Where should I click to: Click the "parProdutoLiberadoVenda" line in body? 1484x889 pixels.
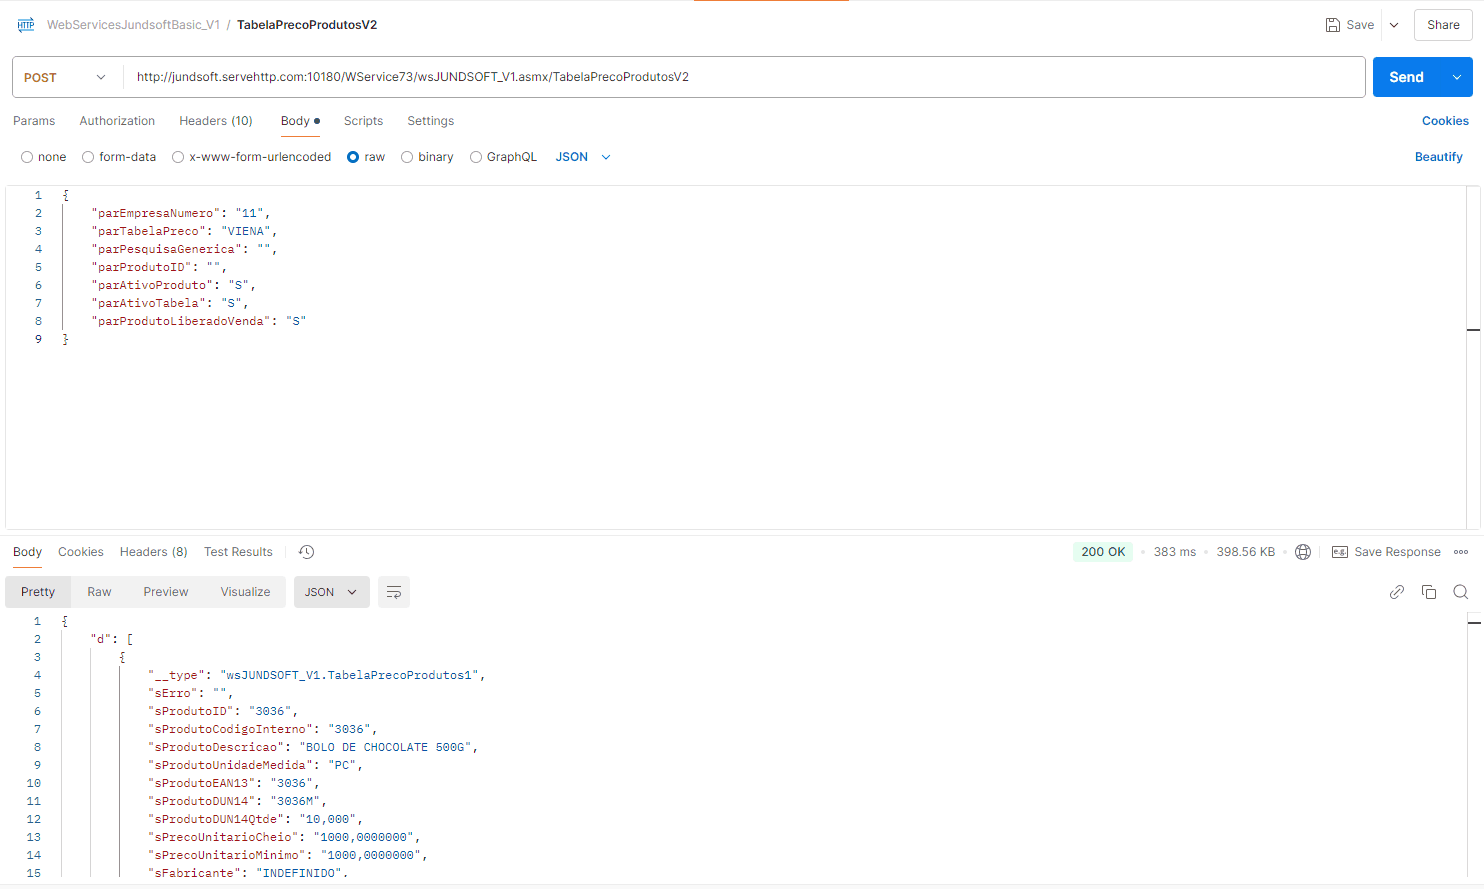point(199,321)
